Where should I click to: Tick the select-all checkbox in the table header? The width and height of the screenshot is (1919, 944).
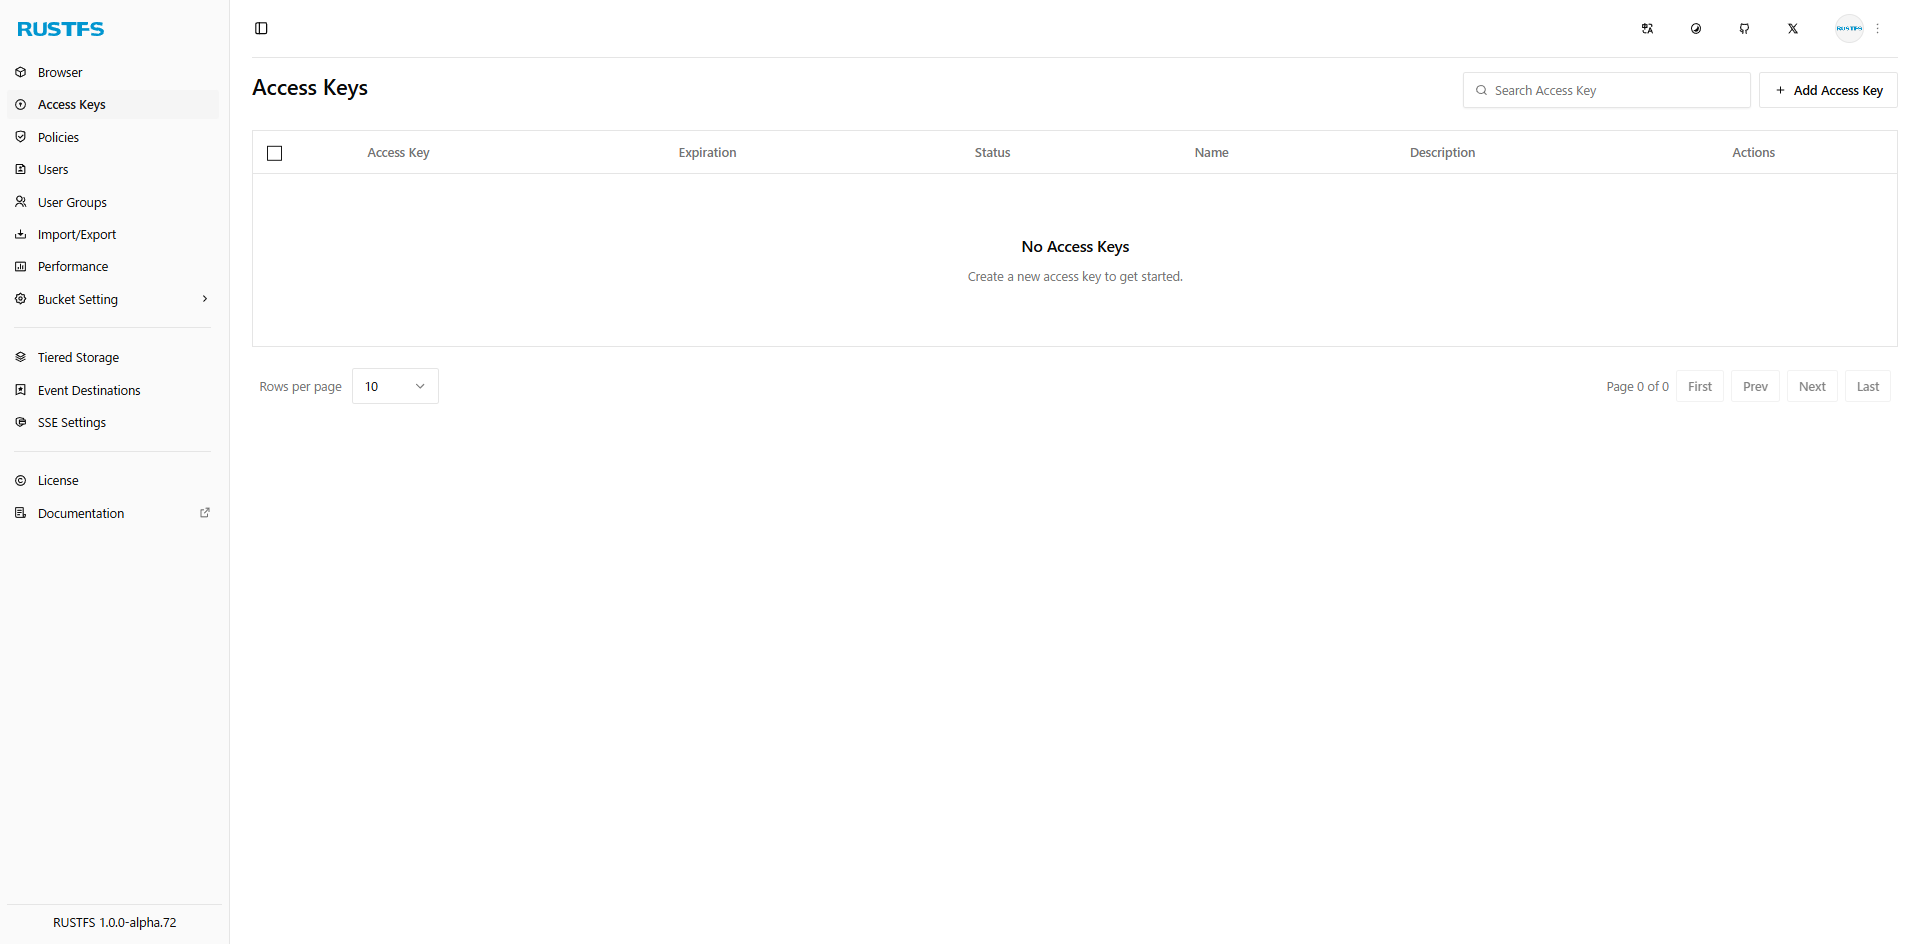275,153
